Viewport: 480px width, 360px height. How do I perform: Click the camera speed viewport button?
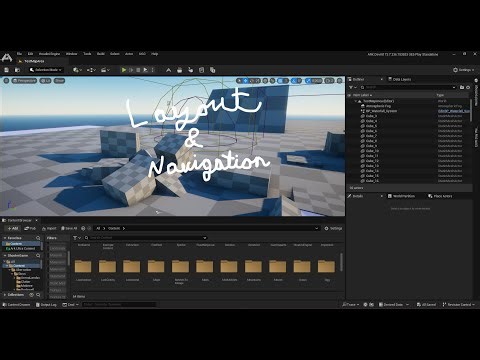click(x=329, y=81)
